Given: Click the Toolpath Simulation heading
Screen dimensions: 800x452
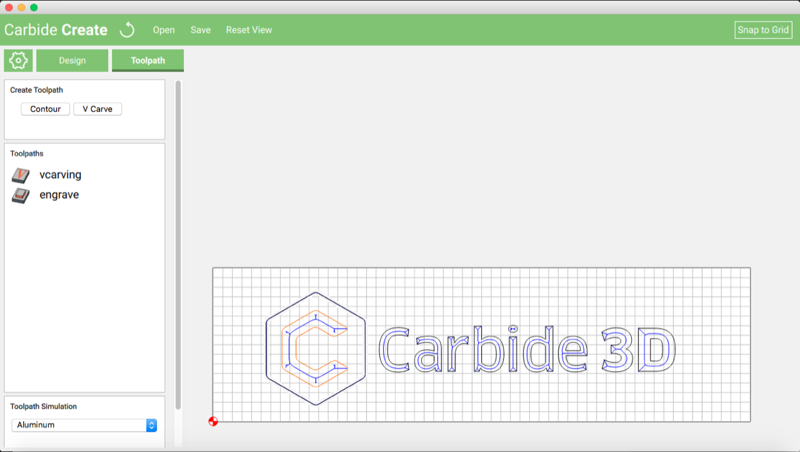Looking at the screenshot, I should pos(43,407).
